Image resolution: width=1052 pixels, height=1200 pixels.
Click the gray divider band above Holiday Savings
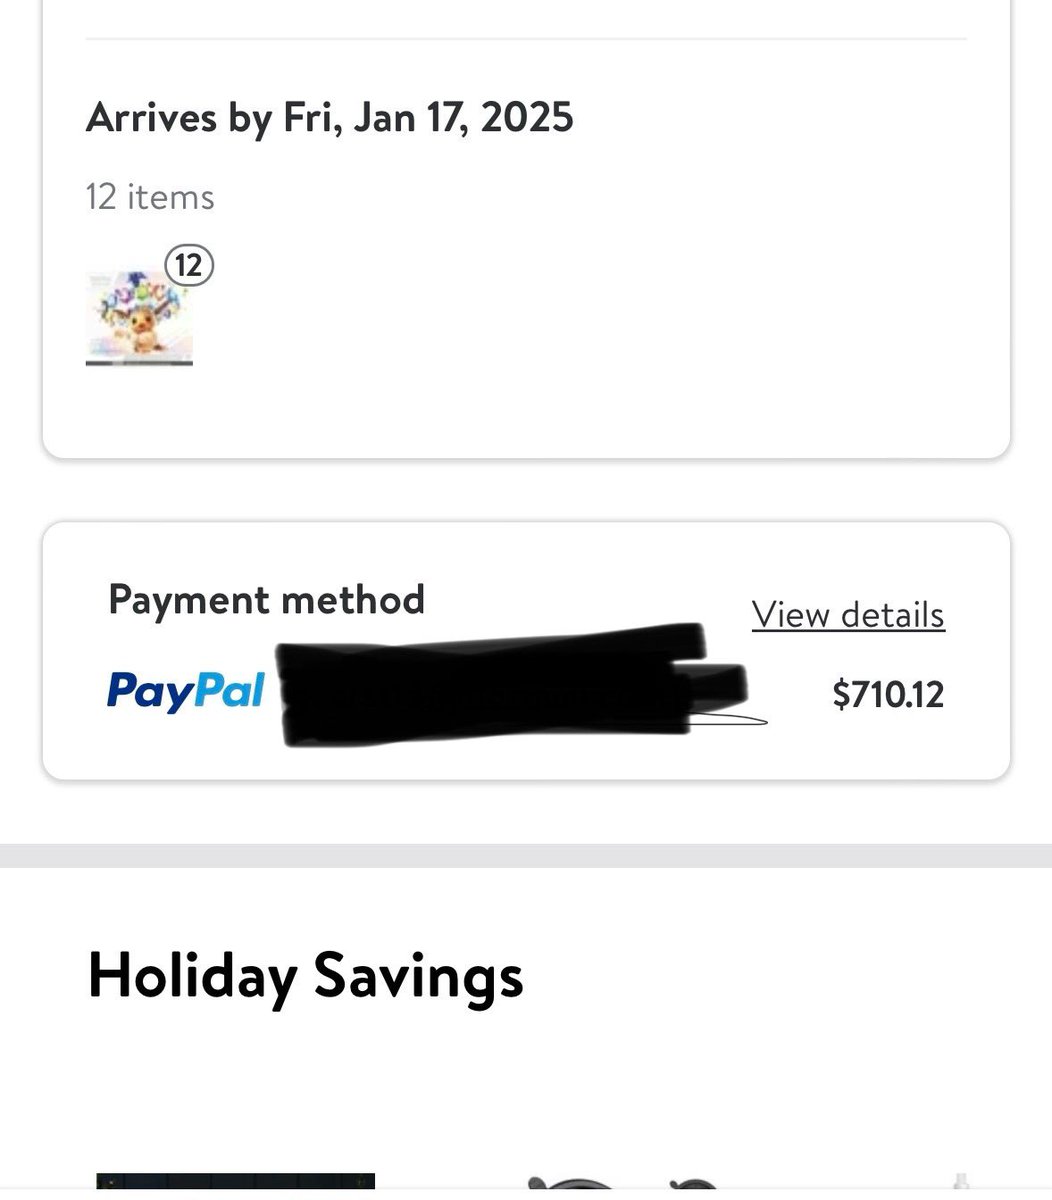click(526, 856)
